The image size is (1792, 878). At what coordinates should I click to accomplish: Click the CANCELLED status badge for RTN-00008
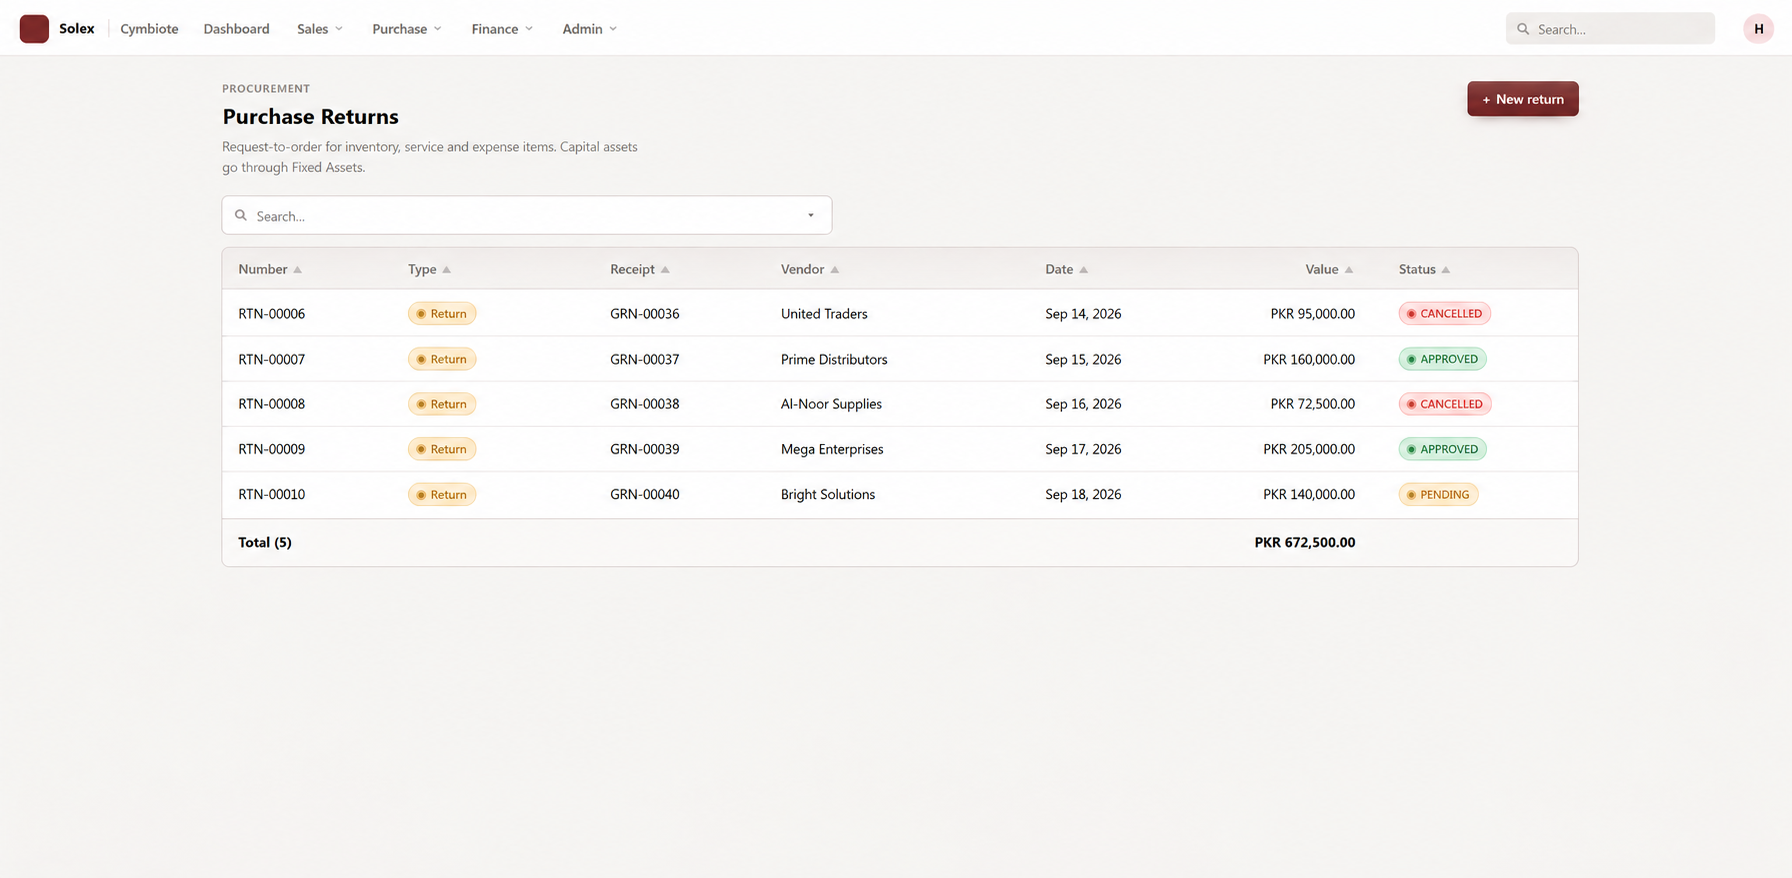[1445, 404]
